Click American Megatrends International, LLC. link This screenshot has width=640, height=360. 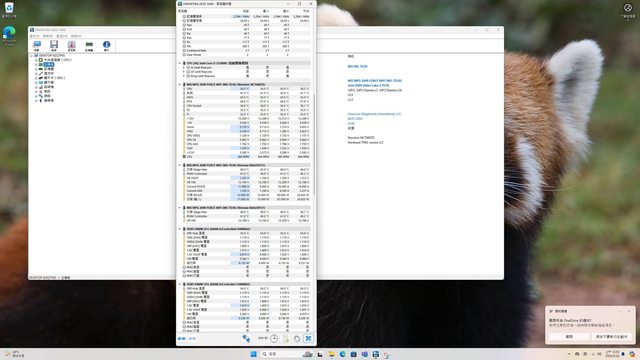click(375, 114)
